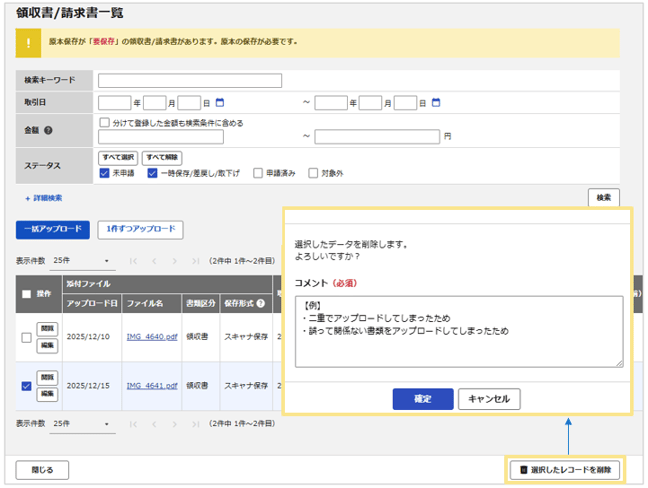Image resolution: width=648 pixels, height=488 pixels.
Task: Uncheck 一時保存/差戻し/取下げ status checkbox
Action: point(152,173)
